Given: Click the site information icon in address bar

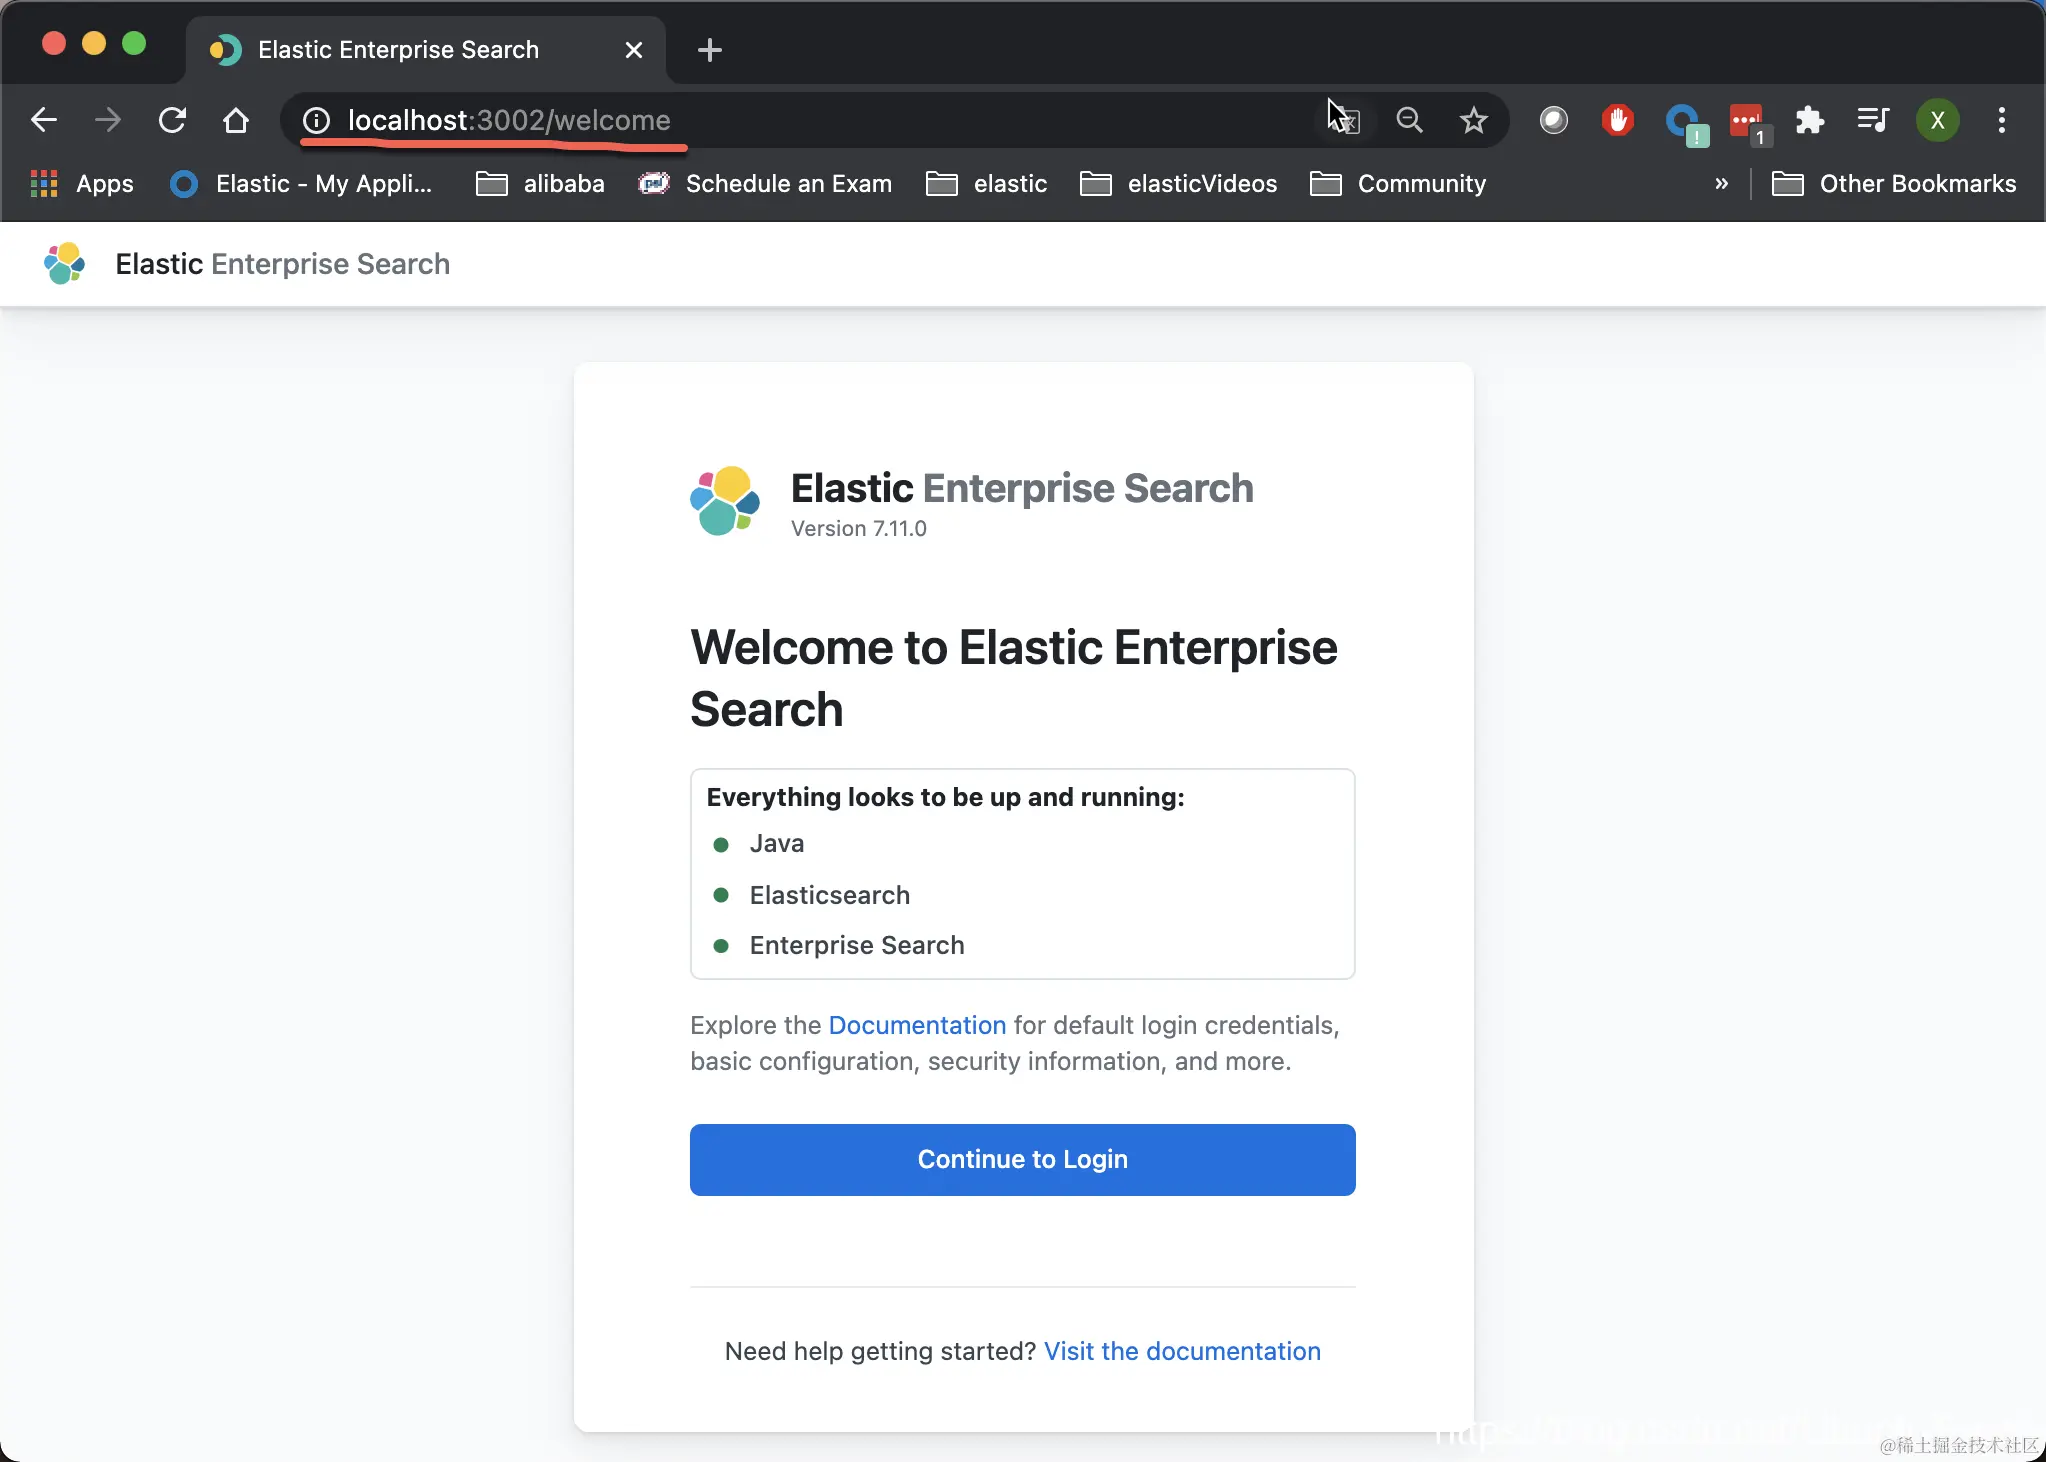Looking at the screenshot, I should (x=316, y=121).
